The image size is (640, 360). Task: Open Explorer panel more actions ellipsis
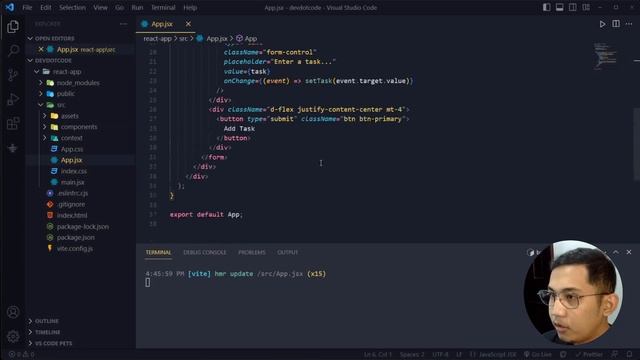tap(123, 24)
